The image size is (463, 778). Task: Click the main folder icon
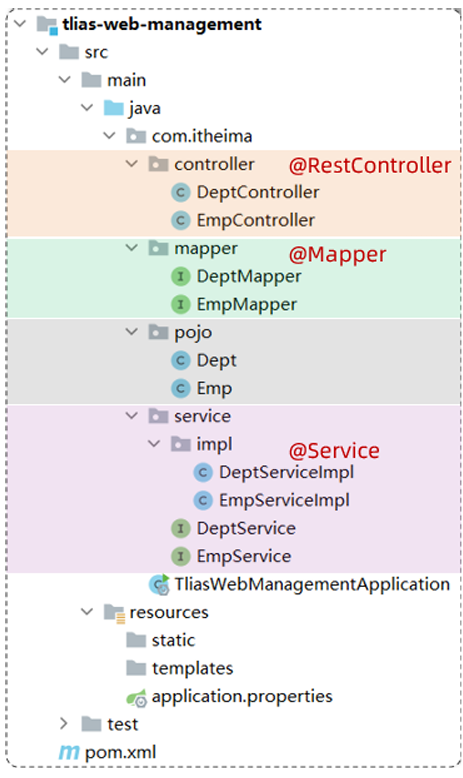click(91, 80)
